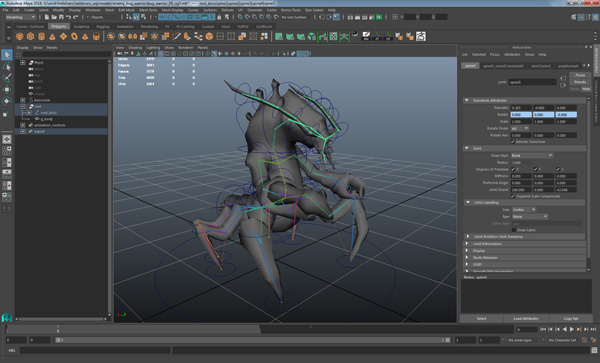Open the Windows menu
600x363 pixels.
click(93, 10)
